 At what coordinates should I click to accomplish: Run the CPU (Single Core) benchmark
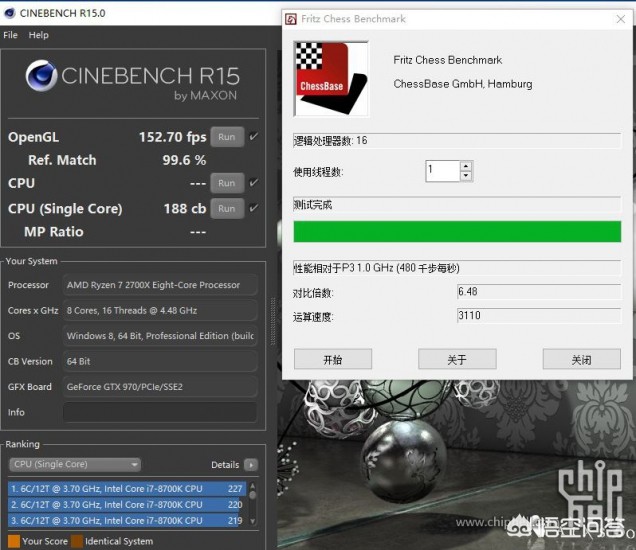(x=227, y=208)
